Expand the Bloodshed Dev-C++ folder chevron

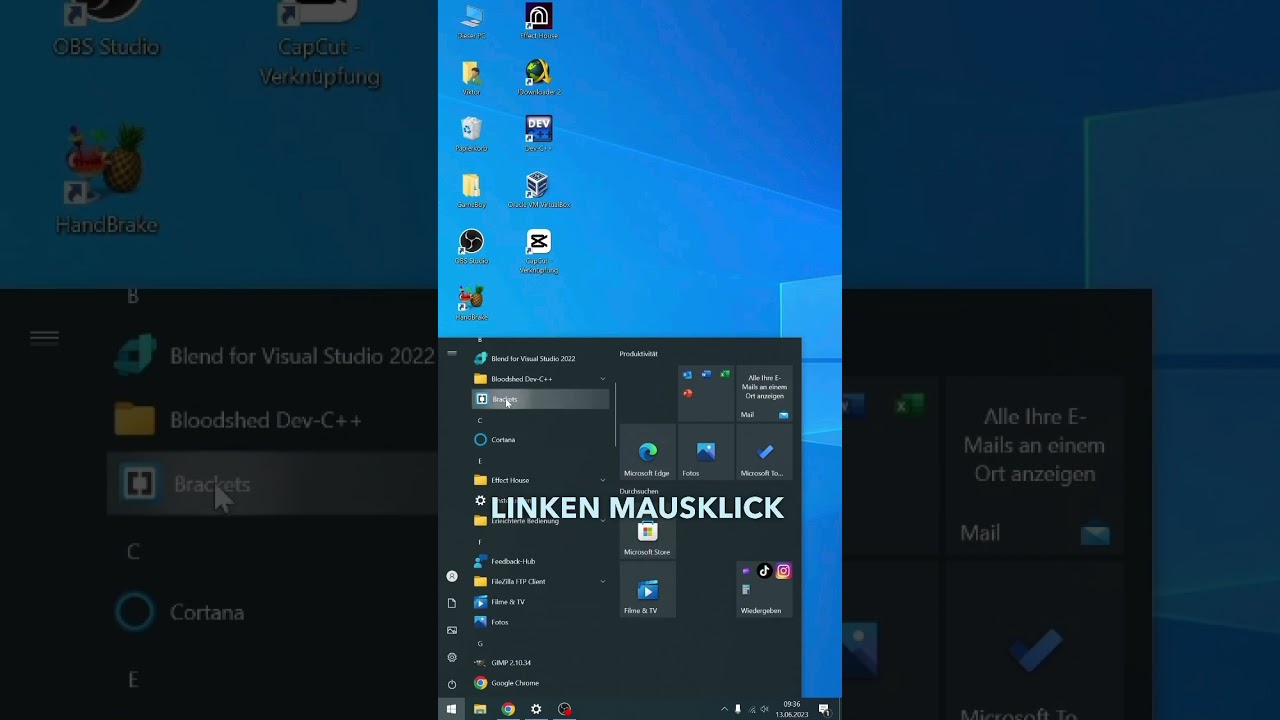(602, 379)
